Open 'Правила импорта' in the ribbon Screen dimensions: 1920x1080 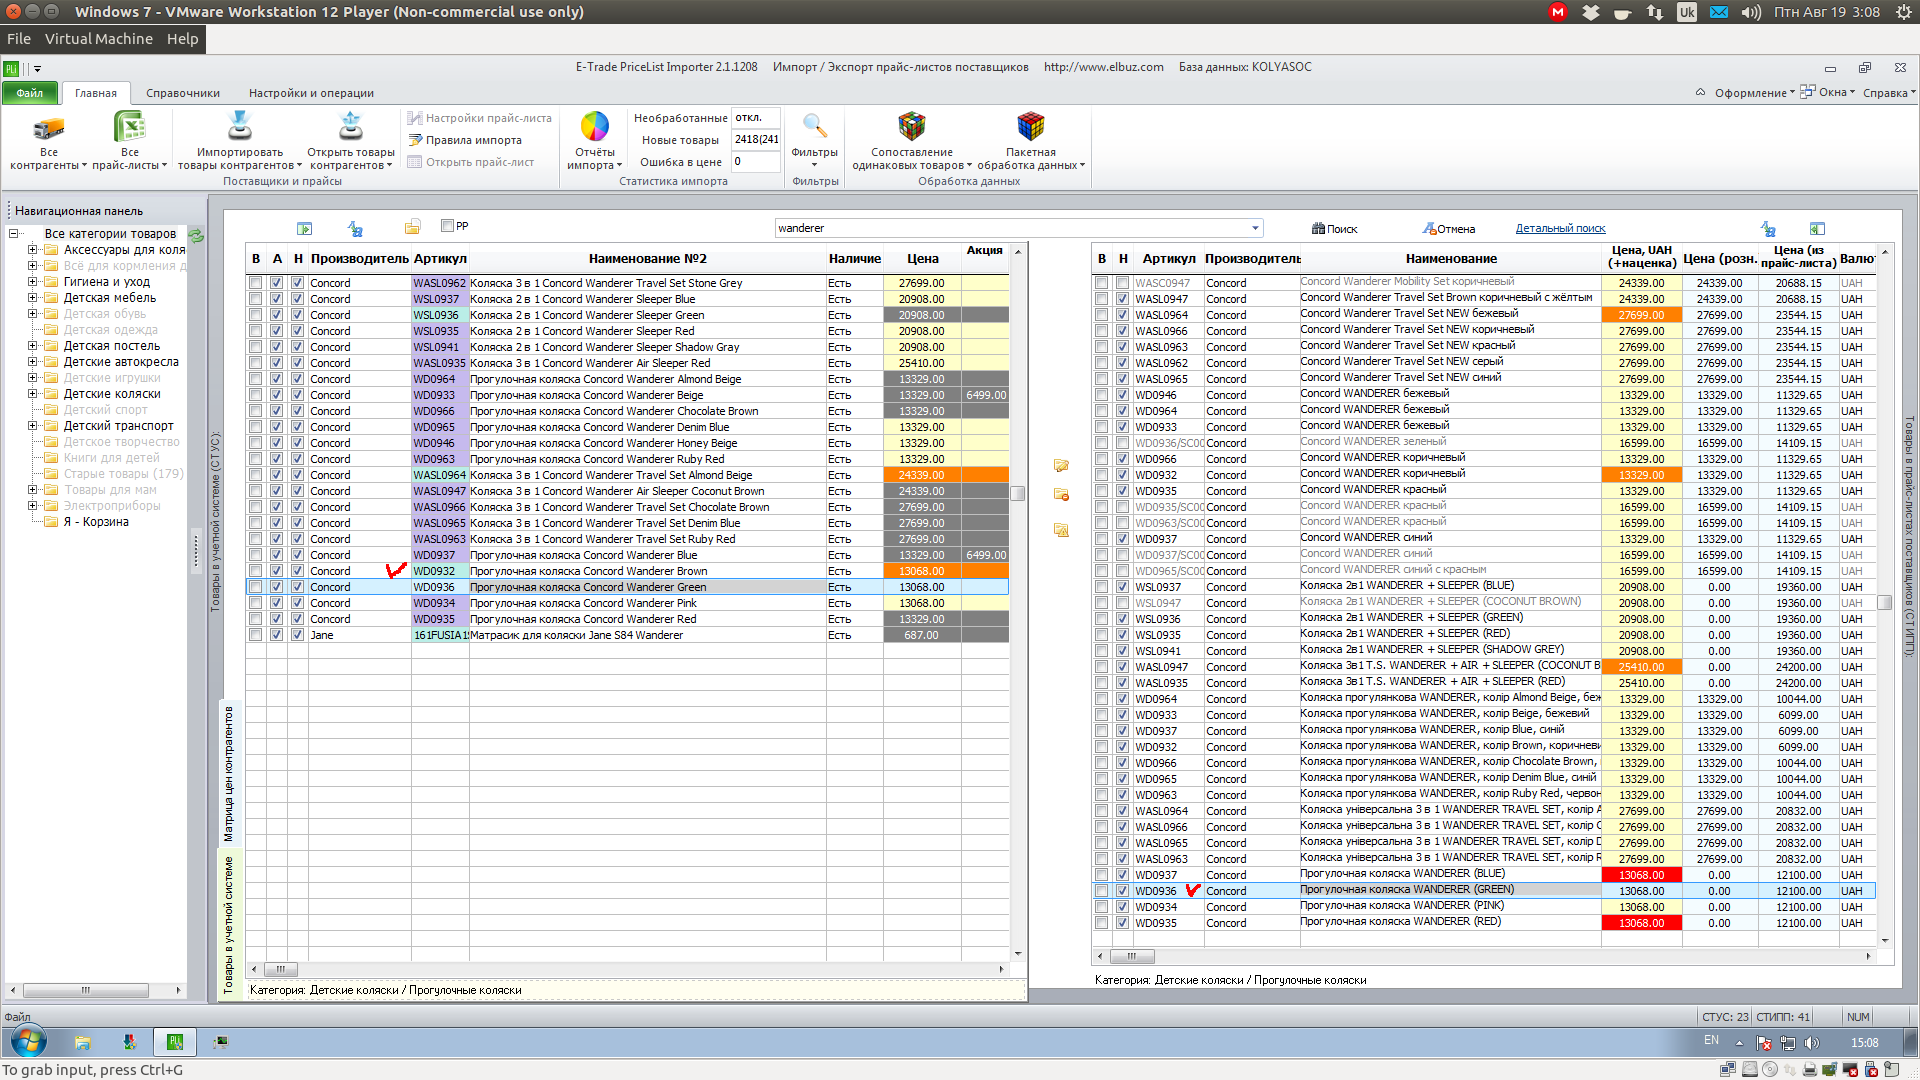(465, 140)
